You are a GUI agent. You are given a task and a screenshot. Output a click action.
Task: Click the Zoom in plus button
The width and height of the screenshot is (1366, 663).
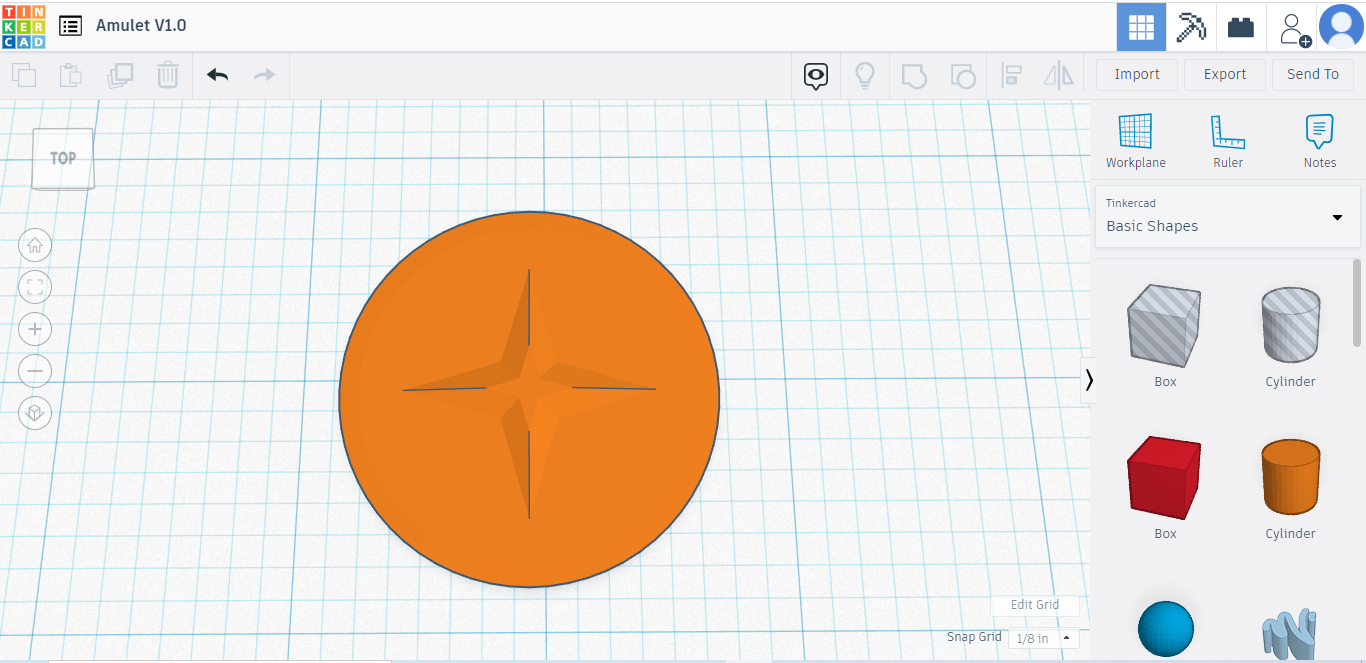click(x=35, y=329)
